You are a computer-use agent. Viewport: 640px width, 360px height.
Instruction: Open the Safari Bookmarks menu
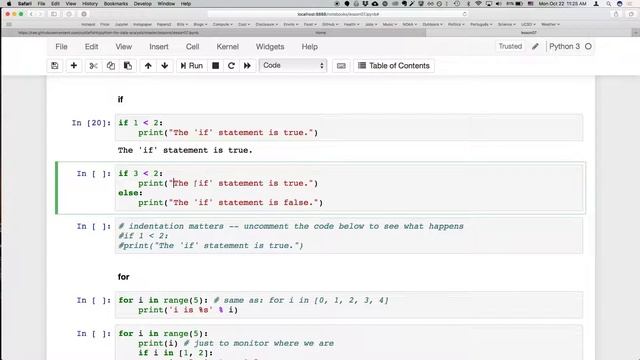coord(116,4)
